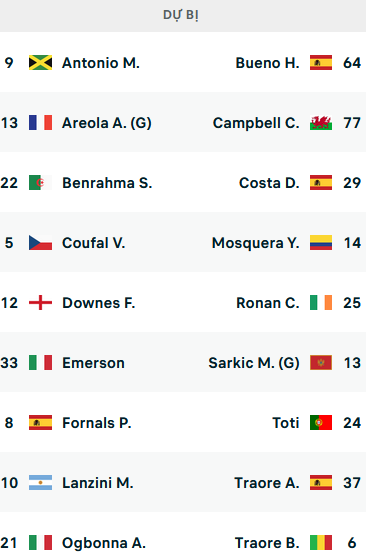Select player Traore A.
This screenshot has height=556, width=366.
pyautogui.click(x=267, y=483)
